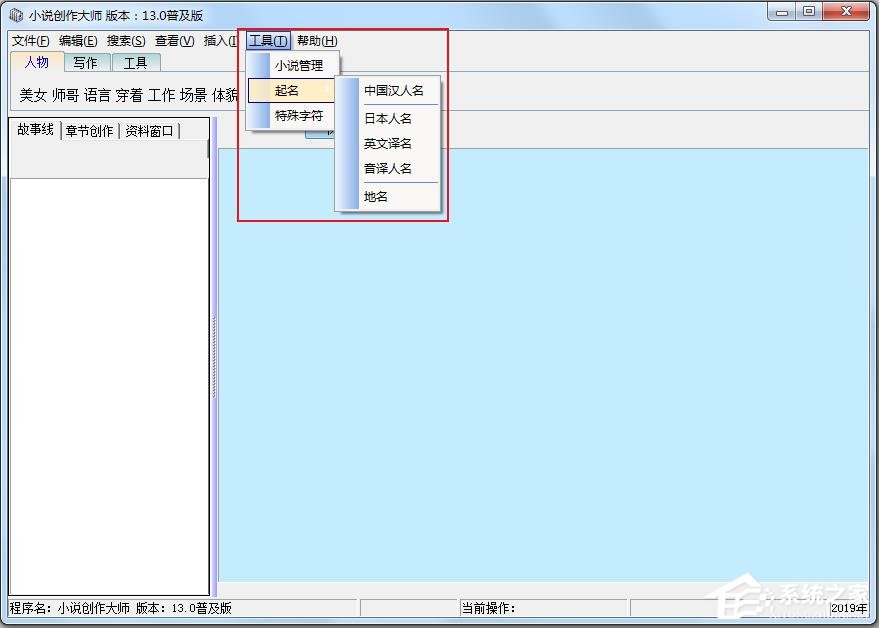Switch to the 章节创作 tab

coord(89,131)
